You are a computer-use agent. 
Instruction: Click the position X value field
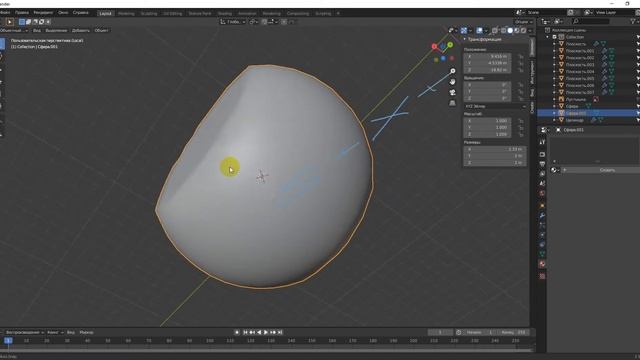coord(487,57)
